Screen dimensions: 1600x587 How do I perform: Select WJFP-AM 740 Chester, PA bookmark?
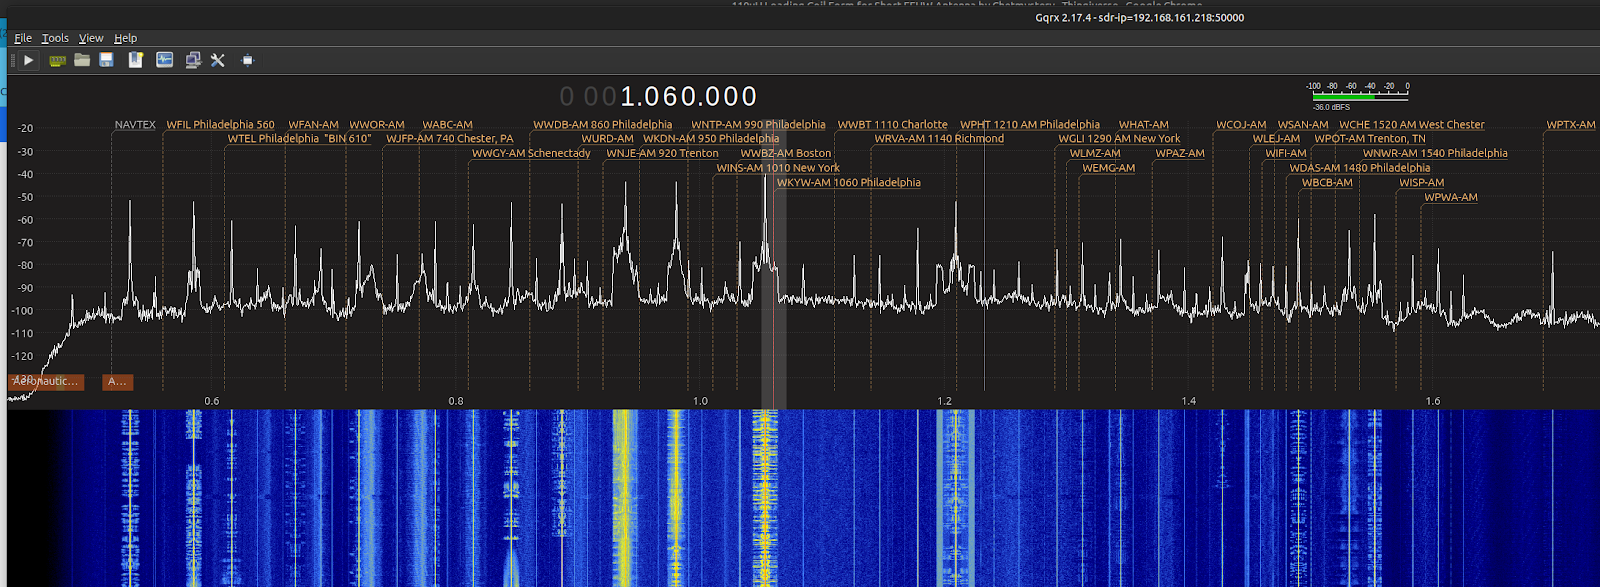pos(449,139)
